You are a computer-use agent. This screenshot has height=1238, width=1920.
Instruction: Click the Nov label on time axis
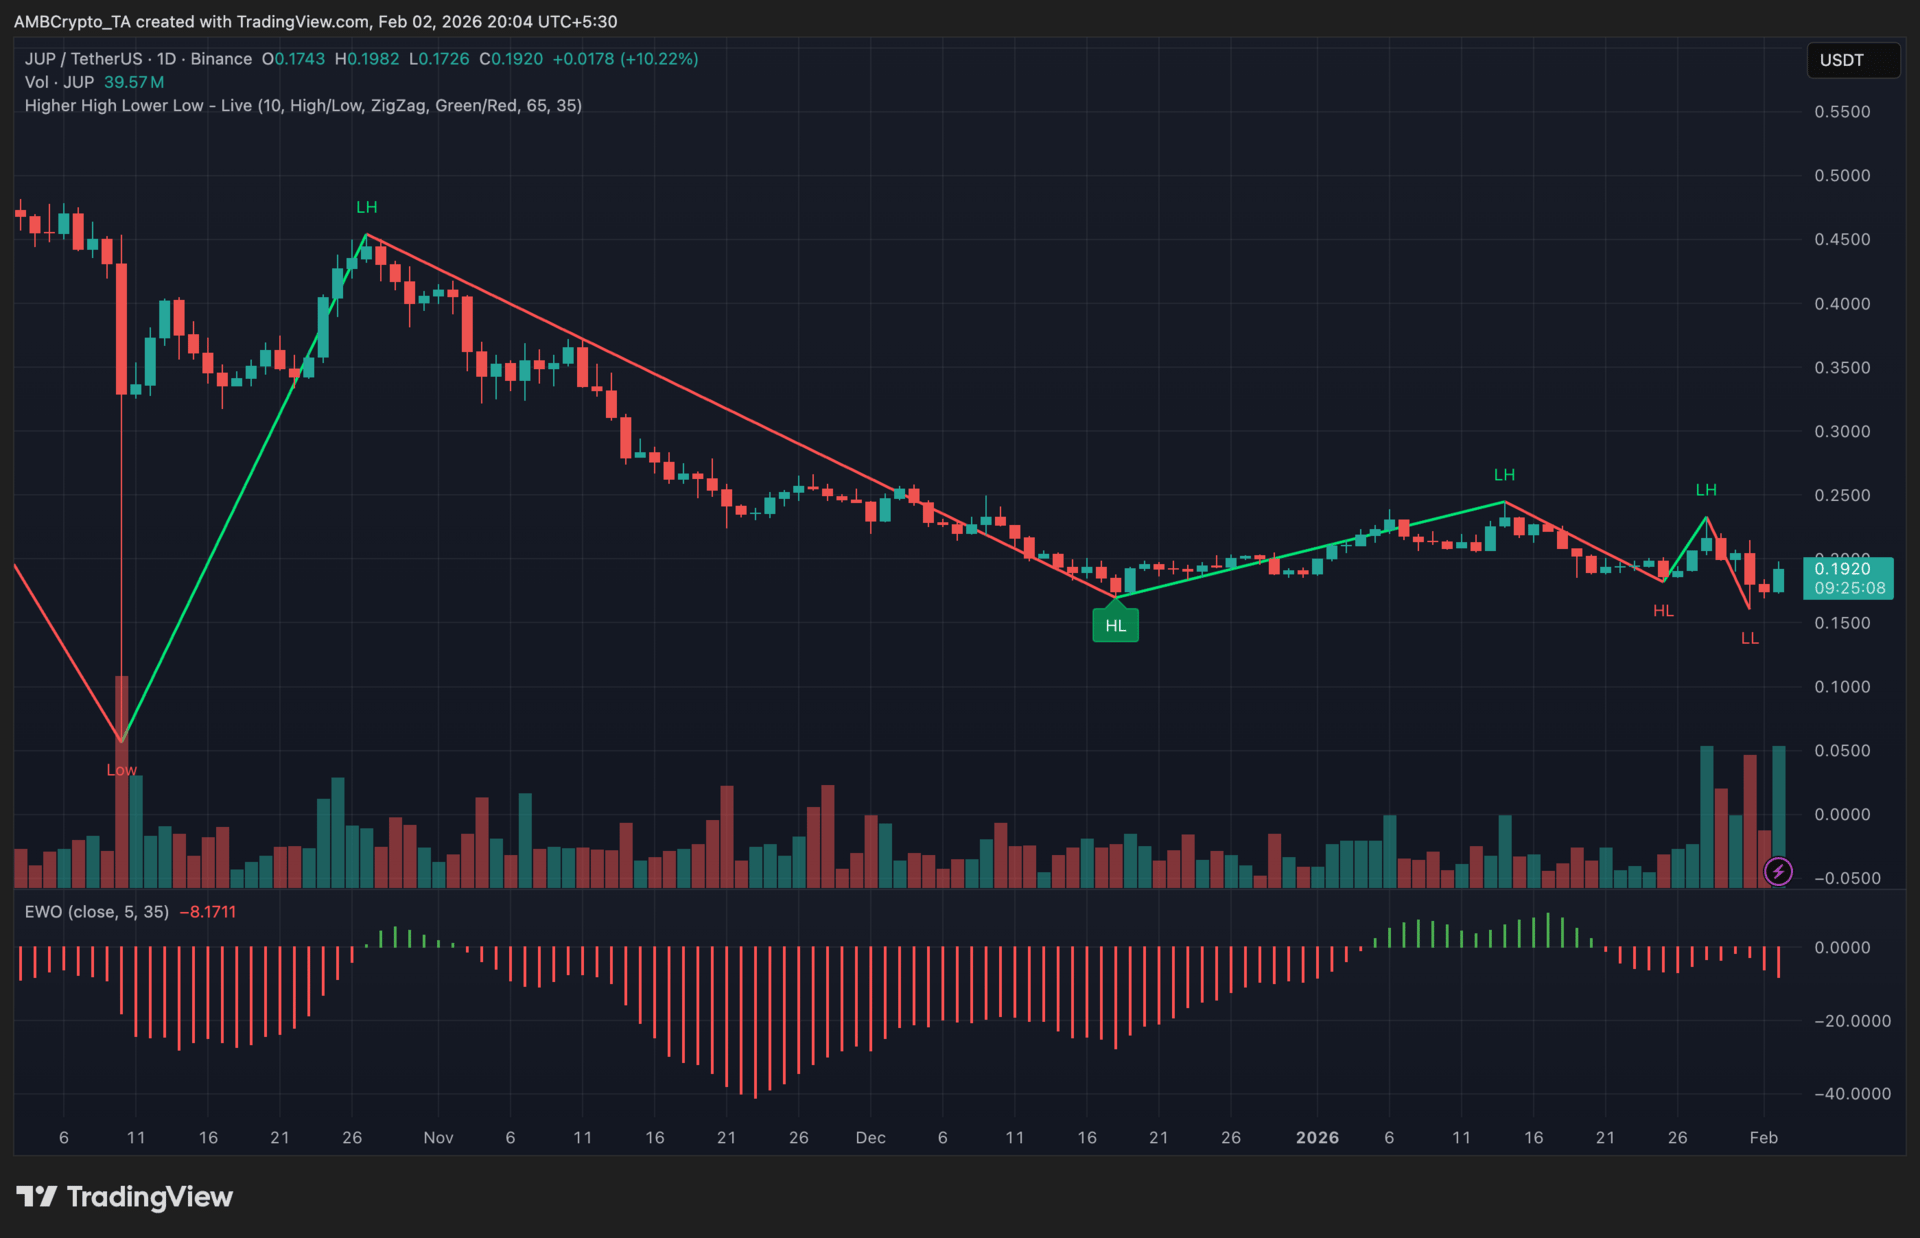[438, 1138]
